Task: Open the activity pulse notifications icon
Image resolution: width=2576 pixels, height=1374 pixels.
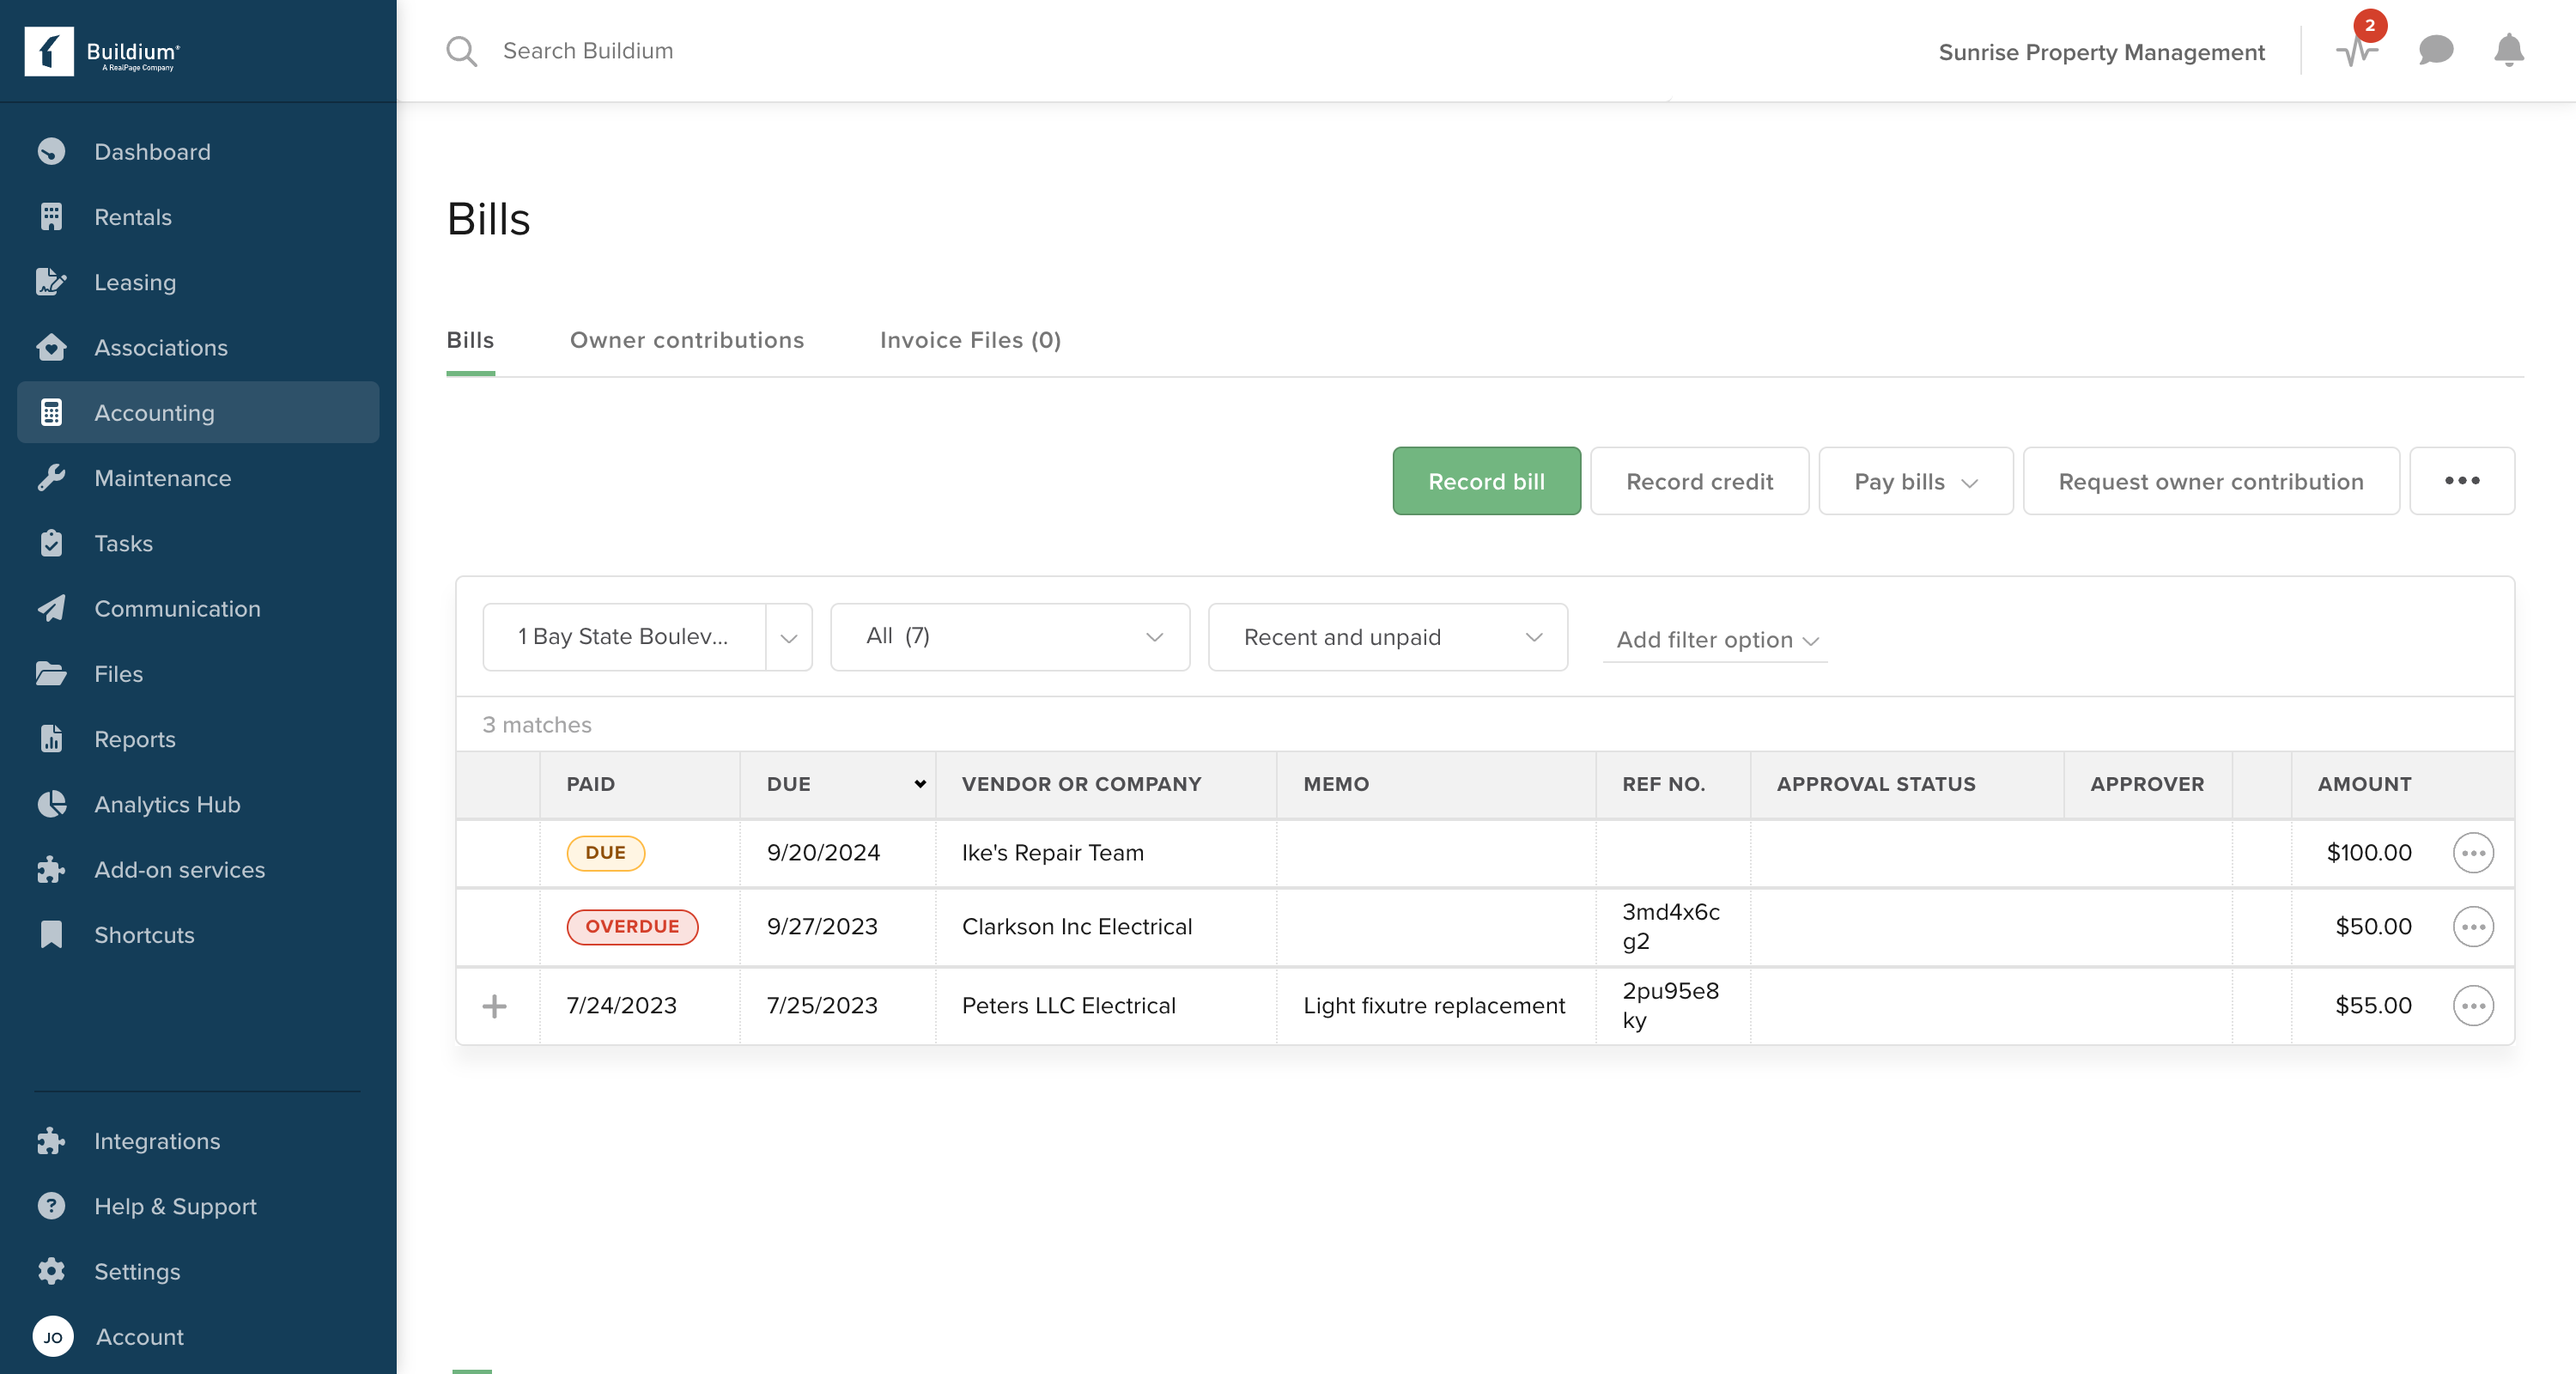Action: point(2356,51)
